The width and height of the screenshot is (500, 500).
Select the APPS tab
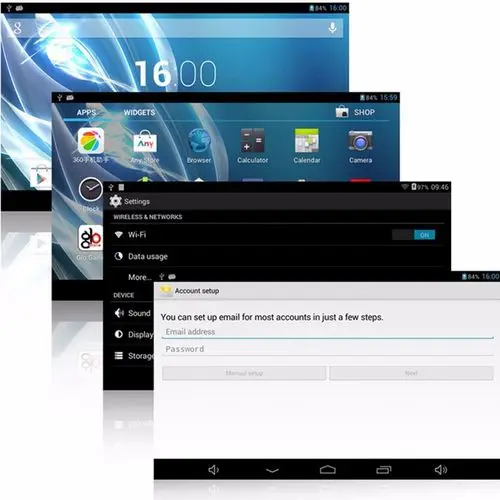tap(86, 112)
